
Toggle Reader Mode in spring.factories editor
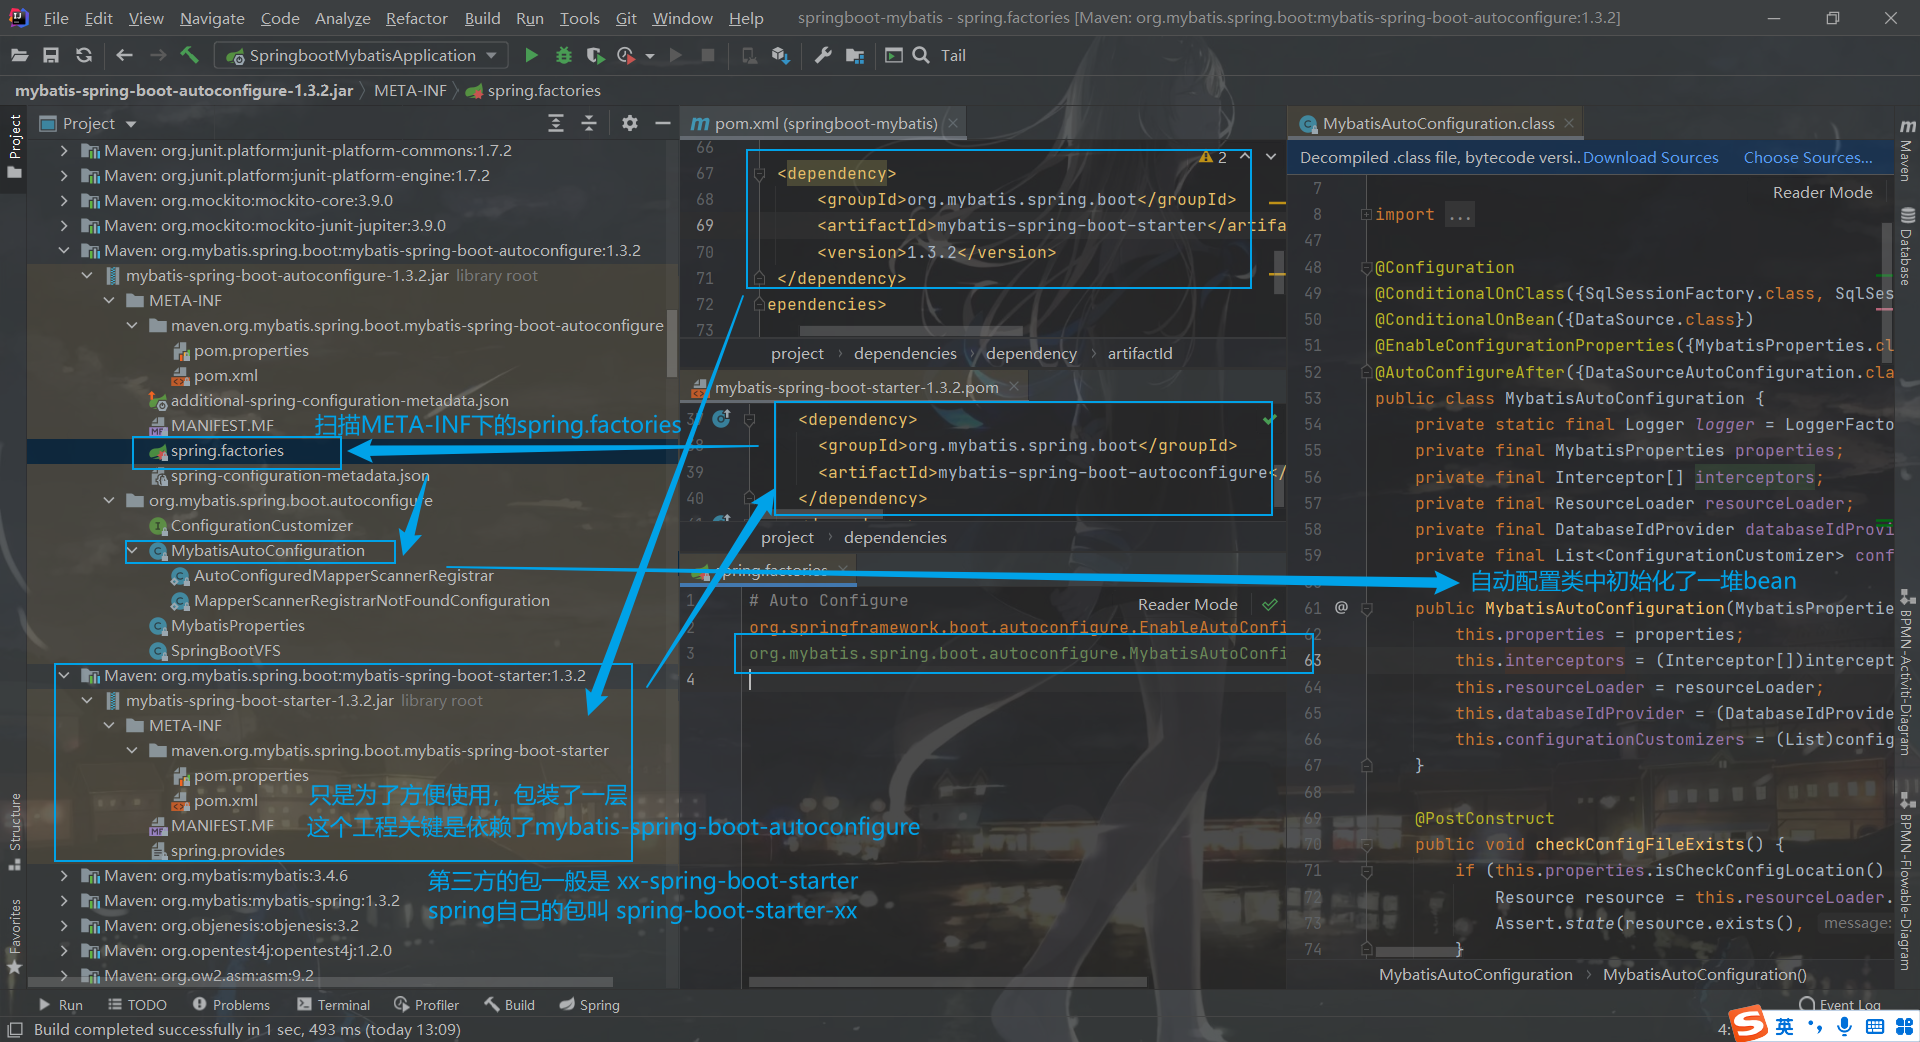tap(1187, 604)
